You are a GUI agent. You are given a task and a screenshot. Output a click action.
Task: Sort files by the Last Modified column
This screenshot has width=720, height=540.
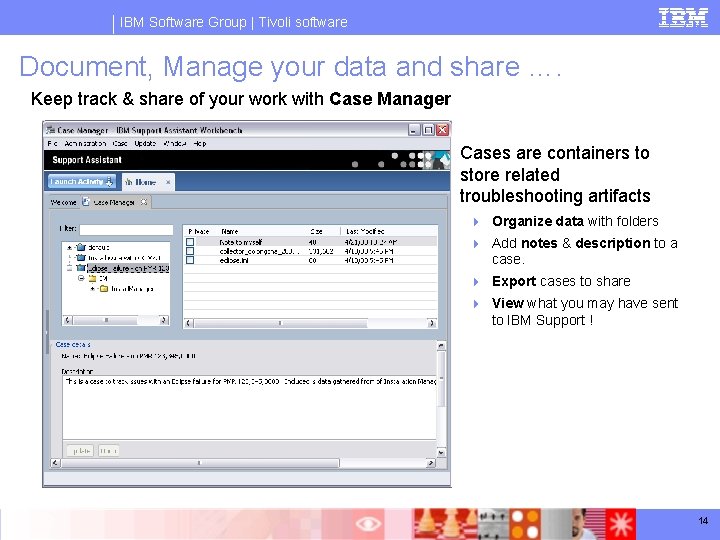click(365, 231)
